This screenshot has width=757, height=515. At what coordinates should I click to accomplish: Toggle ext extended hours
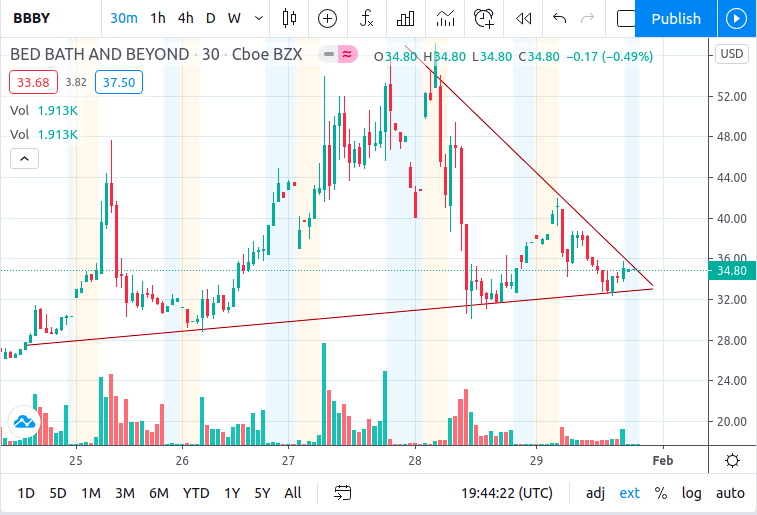tap(630, 493)
